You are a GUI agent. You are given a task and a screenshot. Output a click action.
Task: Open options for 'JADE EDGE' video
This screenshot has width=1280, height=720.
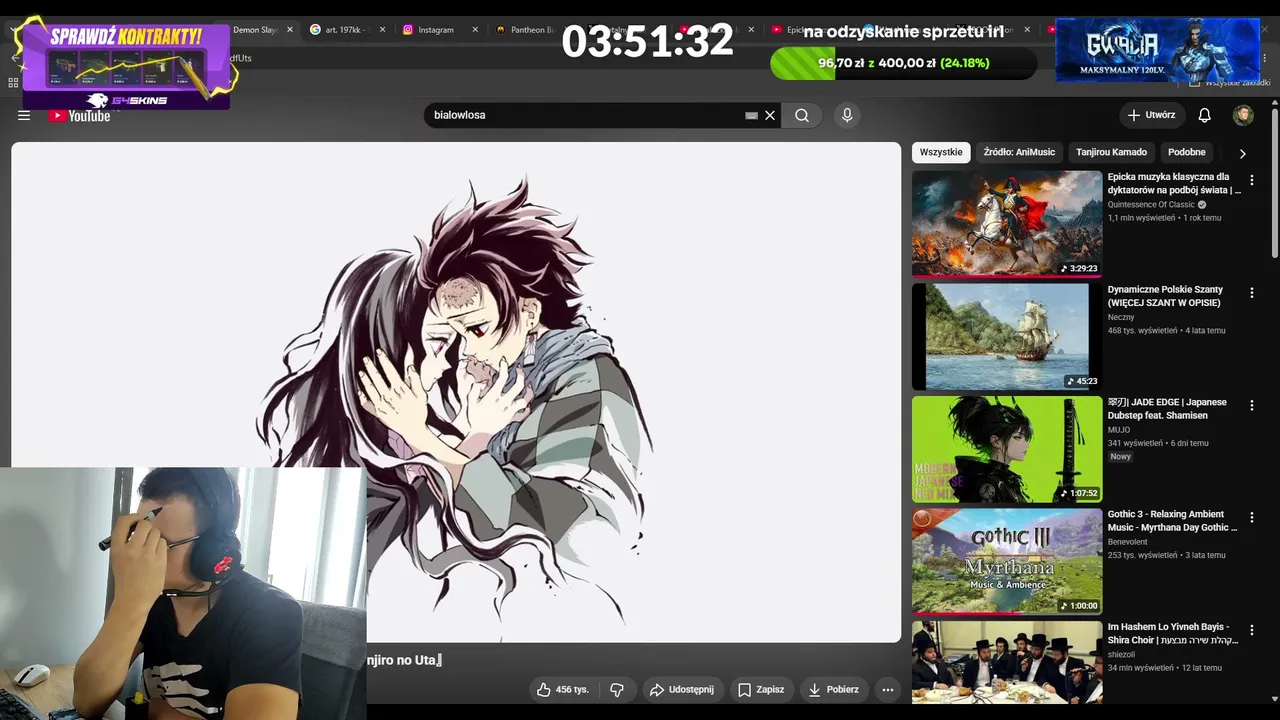pos(1251,405)
